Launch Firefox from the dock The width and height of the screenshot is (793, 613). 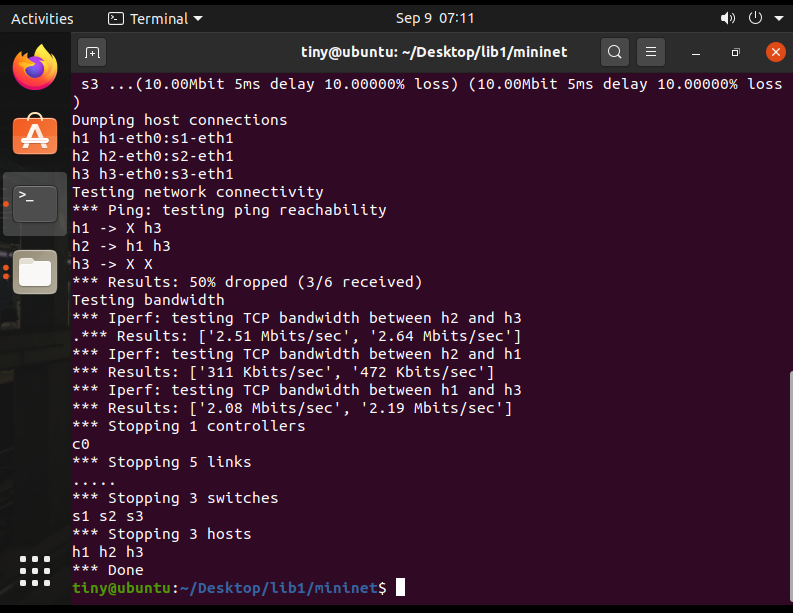pyautogui.click(x=35, y=68)
